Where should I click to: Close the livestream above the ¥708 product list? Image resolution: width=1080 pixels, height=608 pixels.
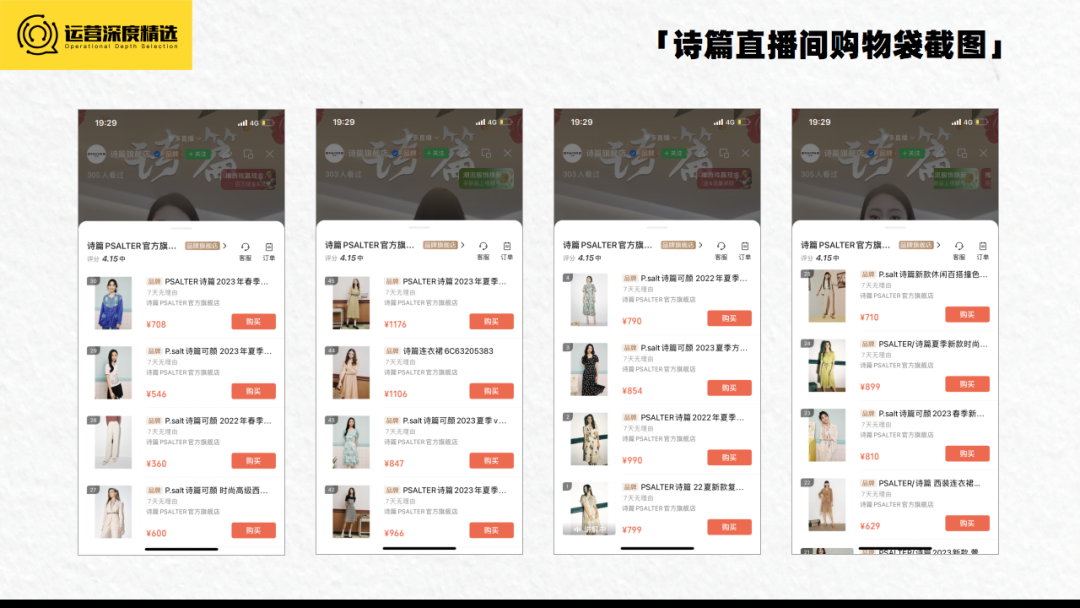270,153
